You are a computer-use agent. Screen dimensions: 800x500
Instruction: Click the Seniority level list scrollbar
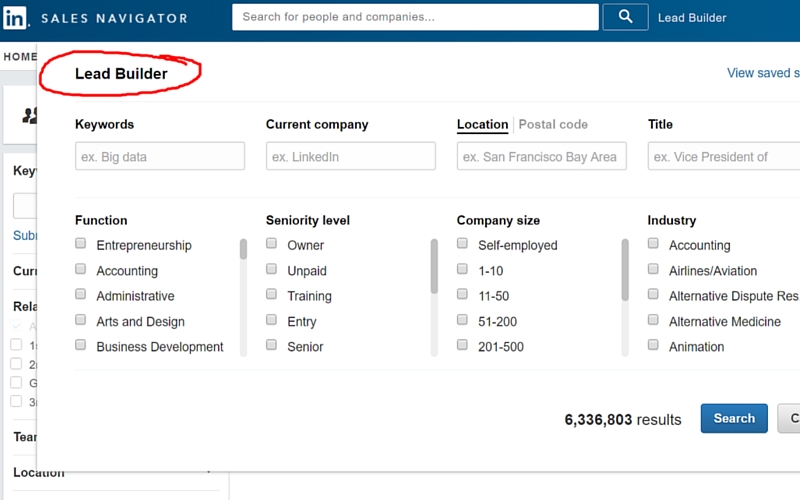(x=434, y=297)
